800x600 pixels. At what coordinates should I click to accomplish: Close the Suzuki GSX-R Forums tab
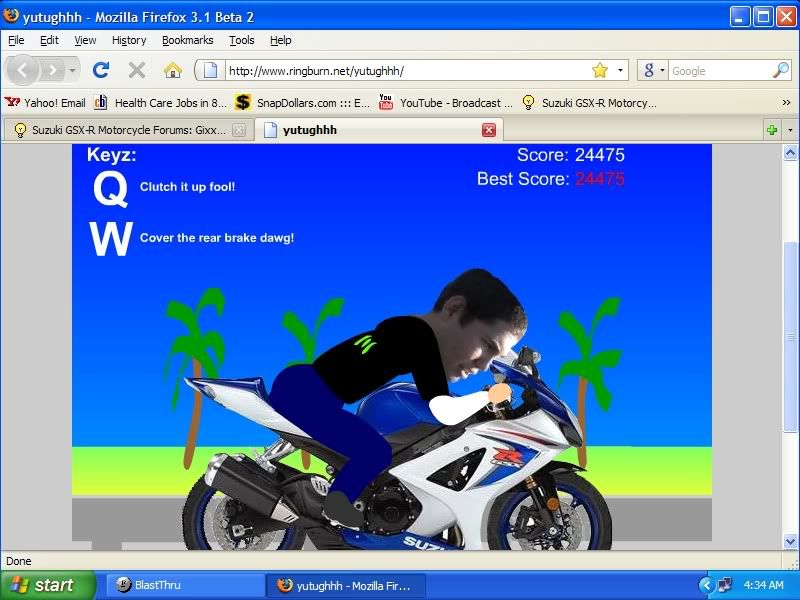(x=238, y=130)
